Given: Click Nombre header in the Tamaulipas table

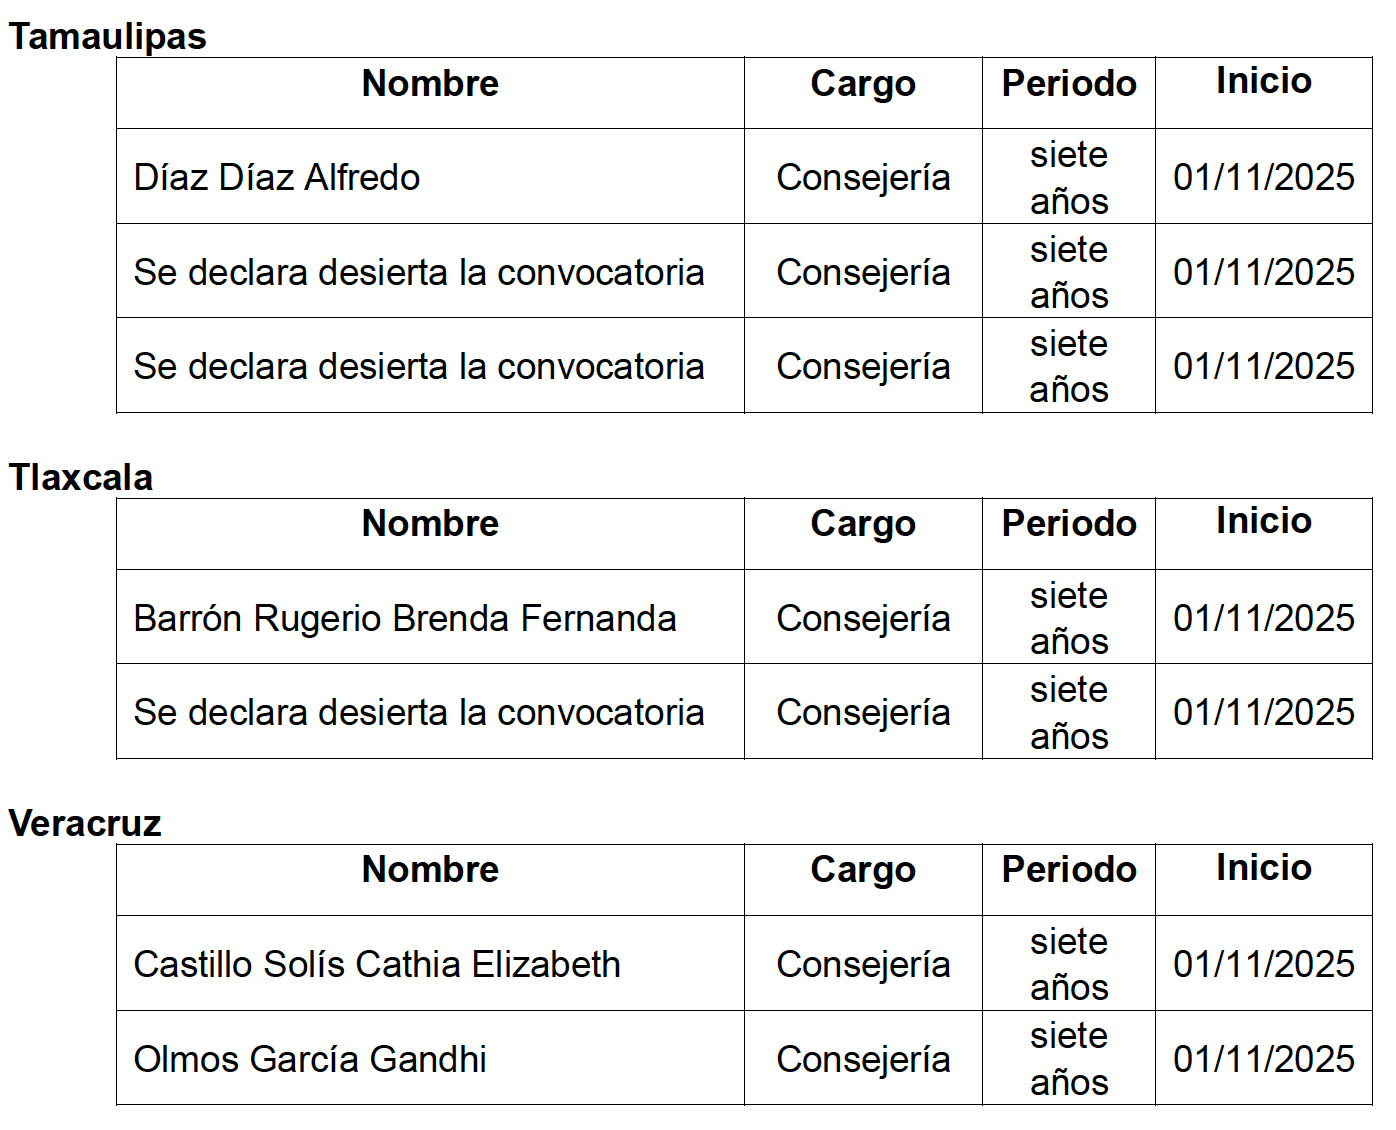Looking at the screenshot, I should [430, 84].
